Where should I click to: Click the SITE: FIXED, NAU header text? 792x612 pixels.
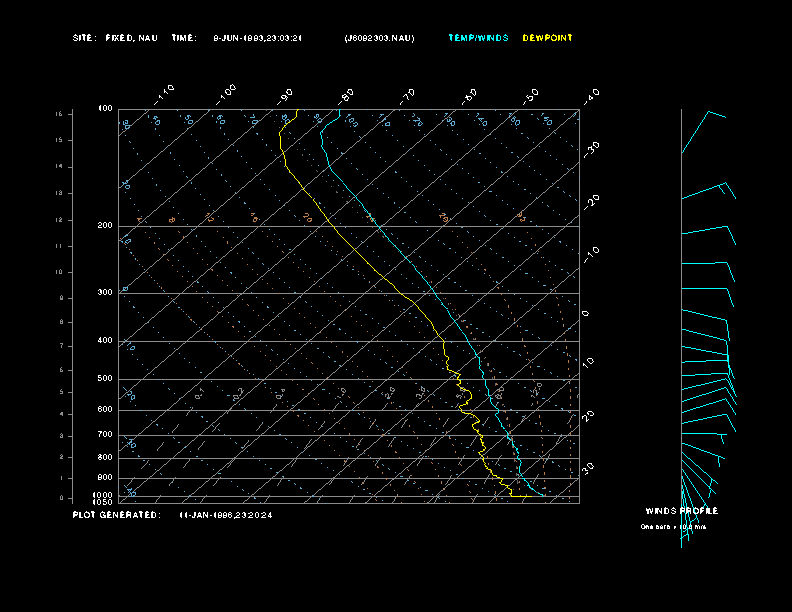pyautogui.click(x=115, y=38)
